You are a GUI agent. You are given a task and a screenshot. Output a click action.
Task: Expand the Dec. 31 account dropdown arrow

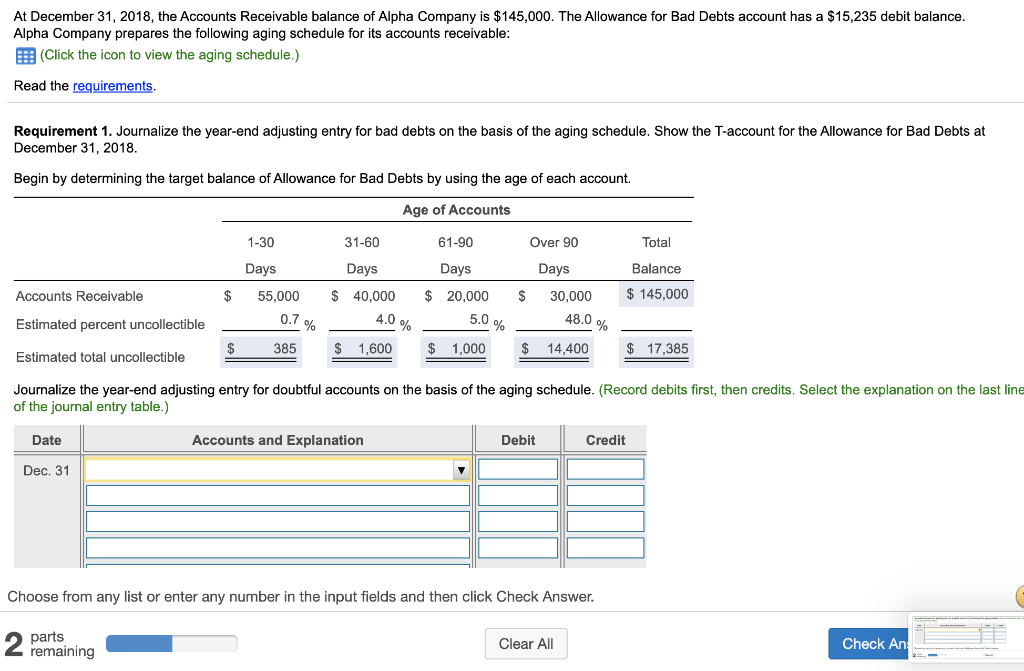(x=462, y=470)
